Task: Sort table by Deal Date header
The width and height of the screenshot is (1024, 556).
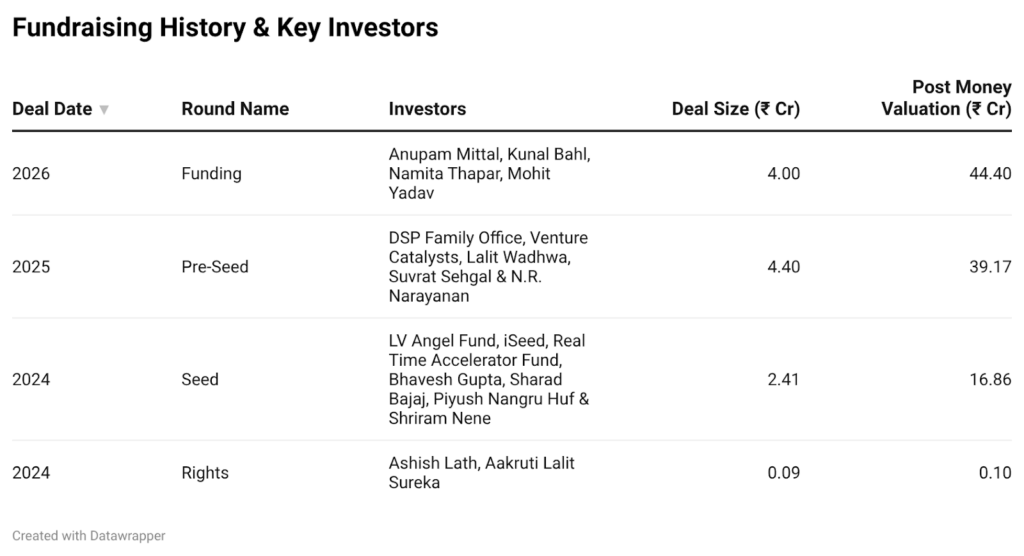Action: click(x=52, y=109)
